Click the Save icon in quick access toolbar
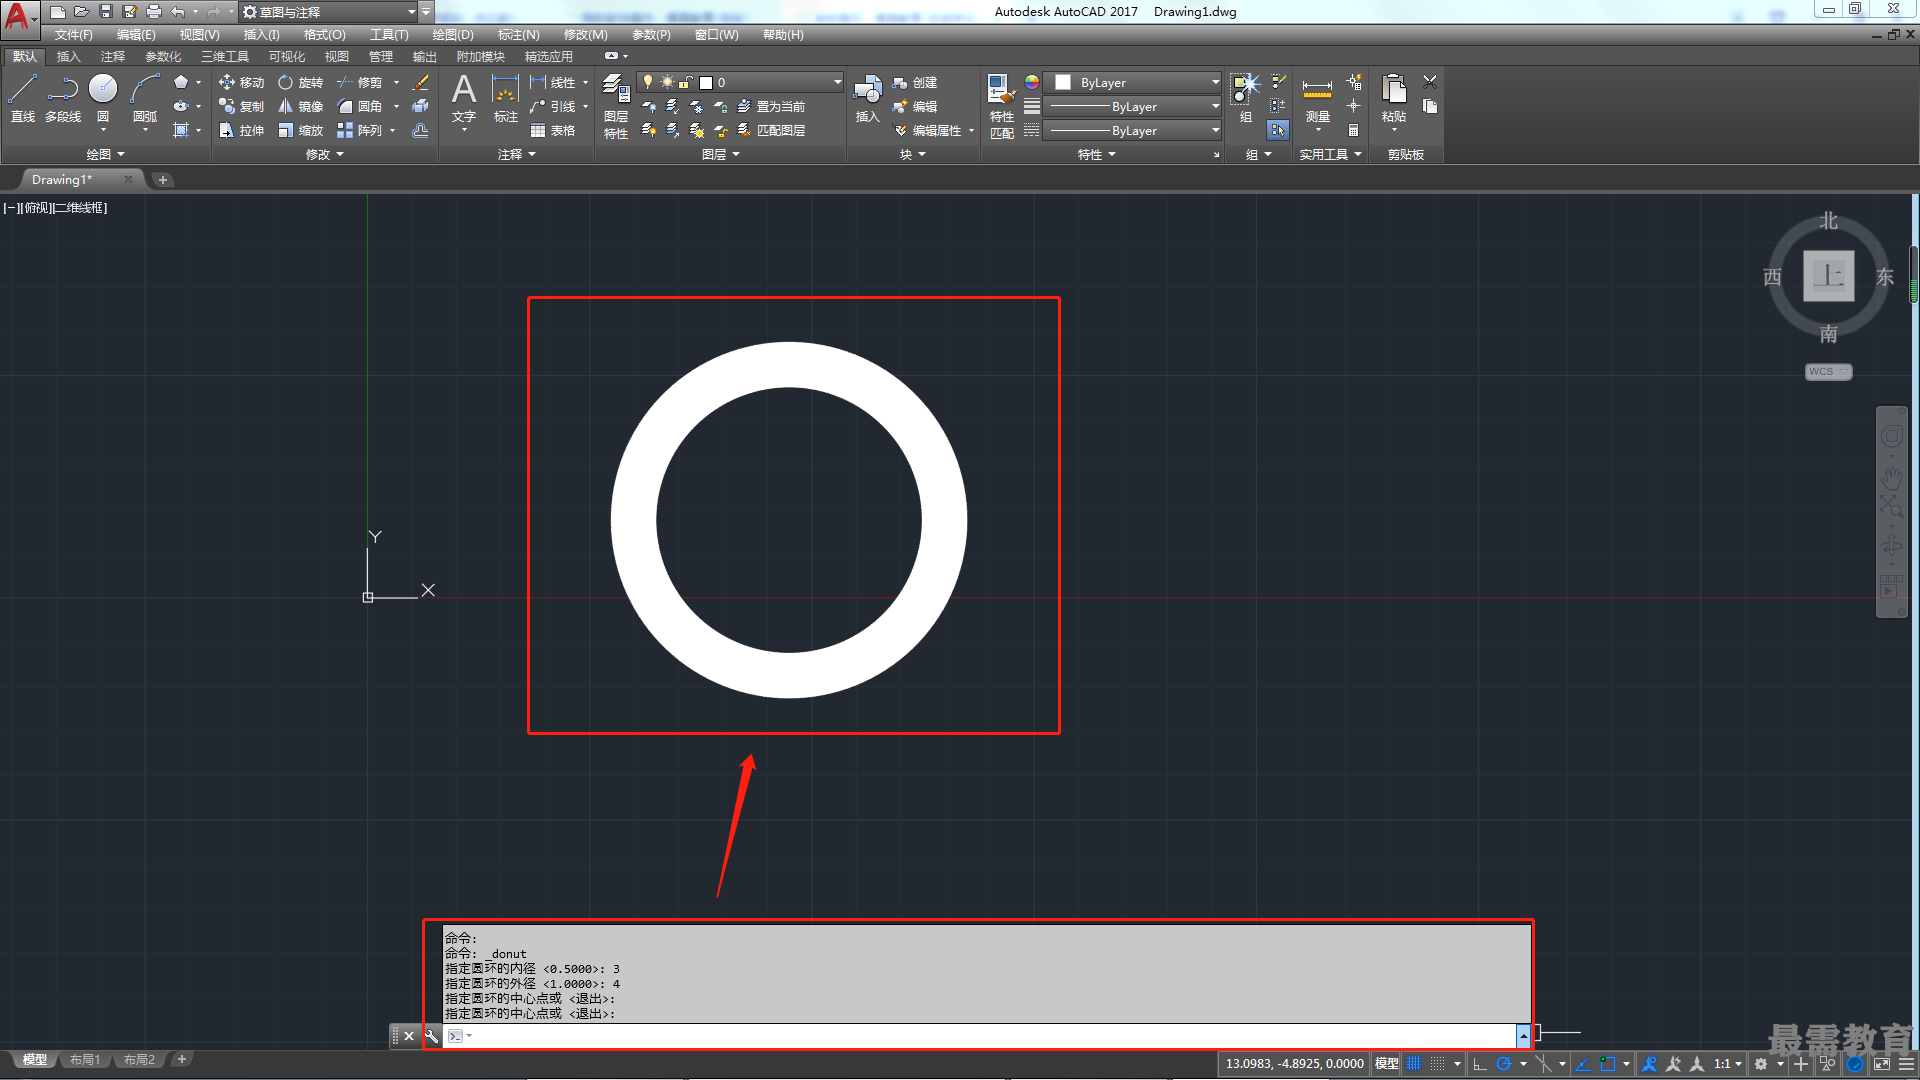Image resolution: width=1920 pixels, height=1080 pixels. tap(106, 12)
